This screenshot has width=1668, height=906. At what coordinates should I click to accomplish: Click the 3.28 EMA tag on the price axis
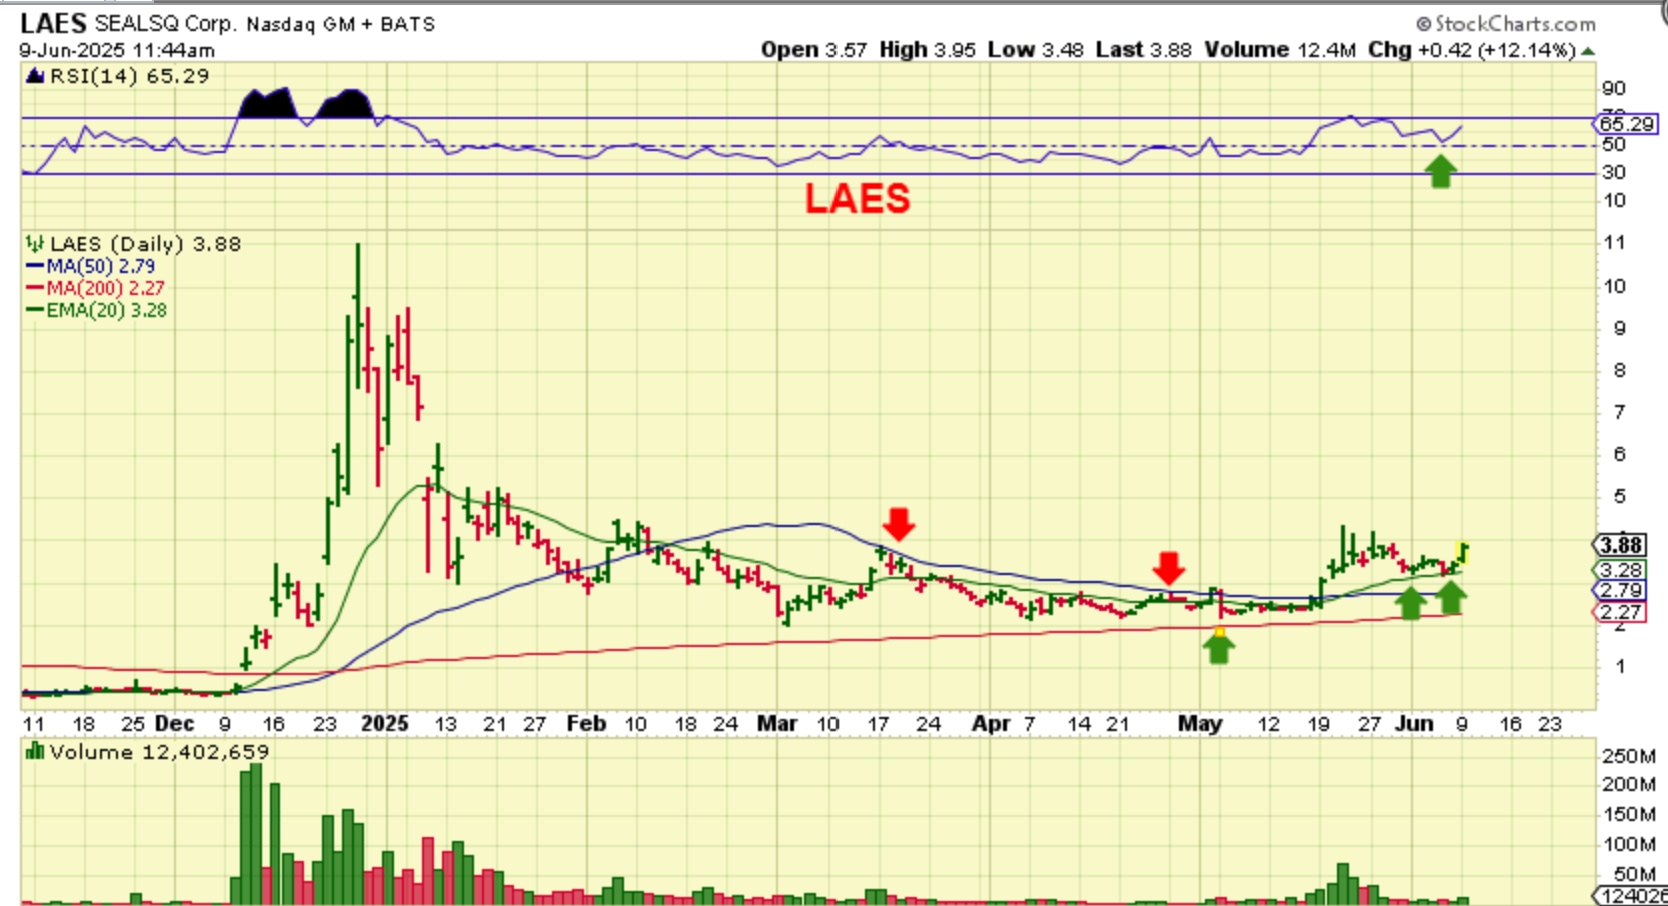(1621, 570)
